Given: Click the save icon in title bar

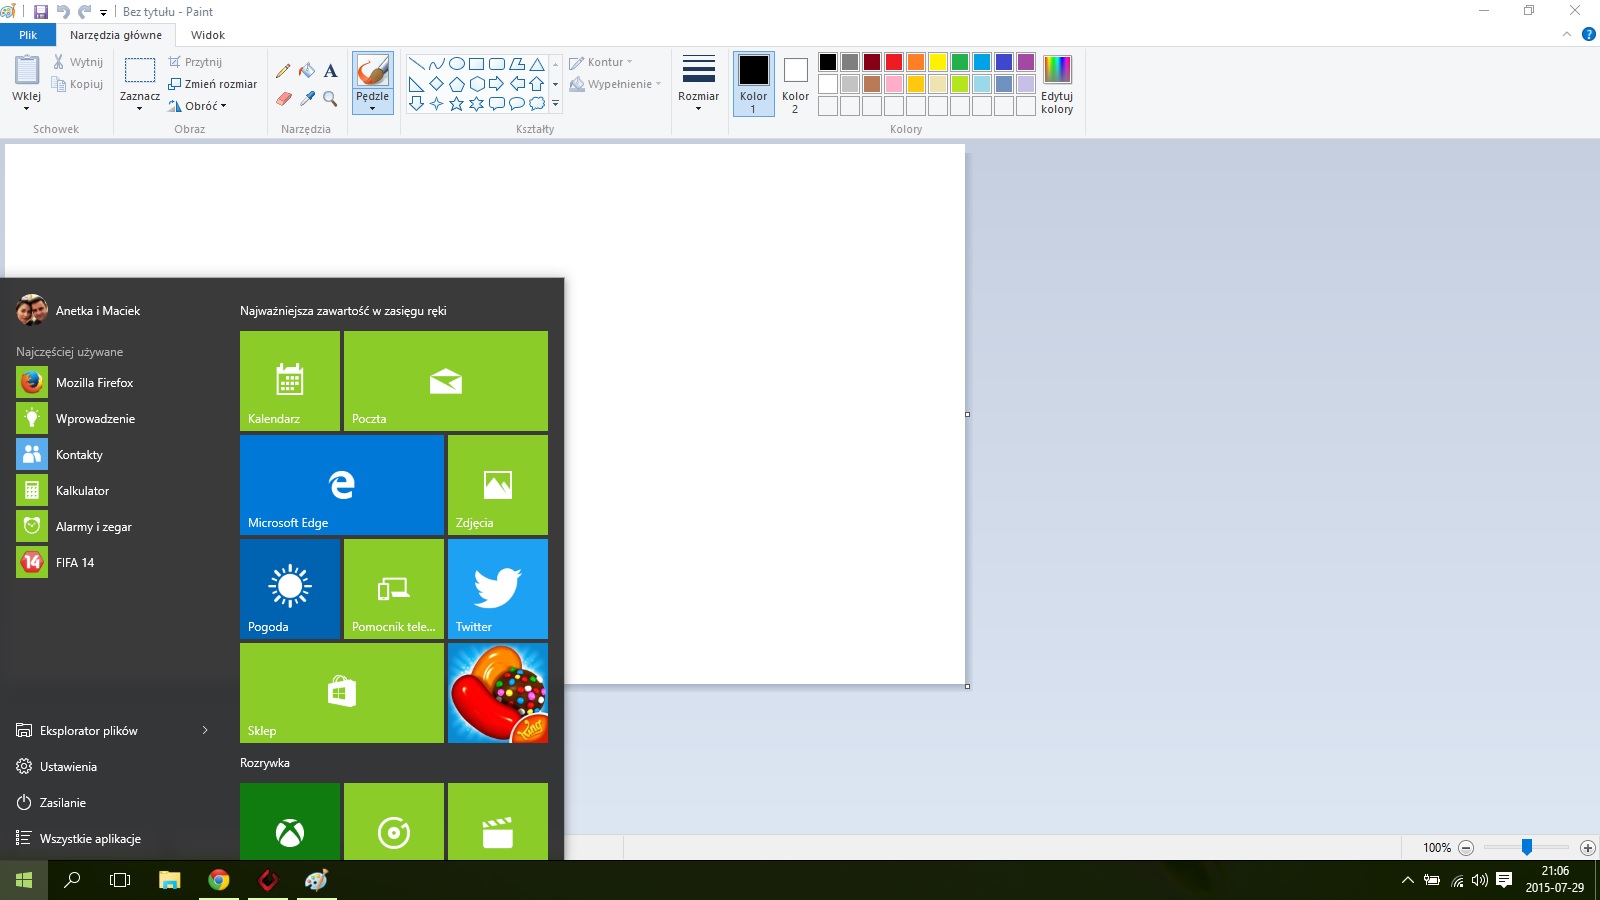Looking at the screenshot, I should pyautogui.click(x=41, y=12).
